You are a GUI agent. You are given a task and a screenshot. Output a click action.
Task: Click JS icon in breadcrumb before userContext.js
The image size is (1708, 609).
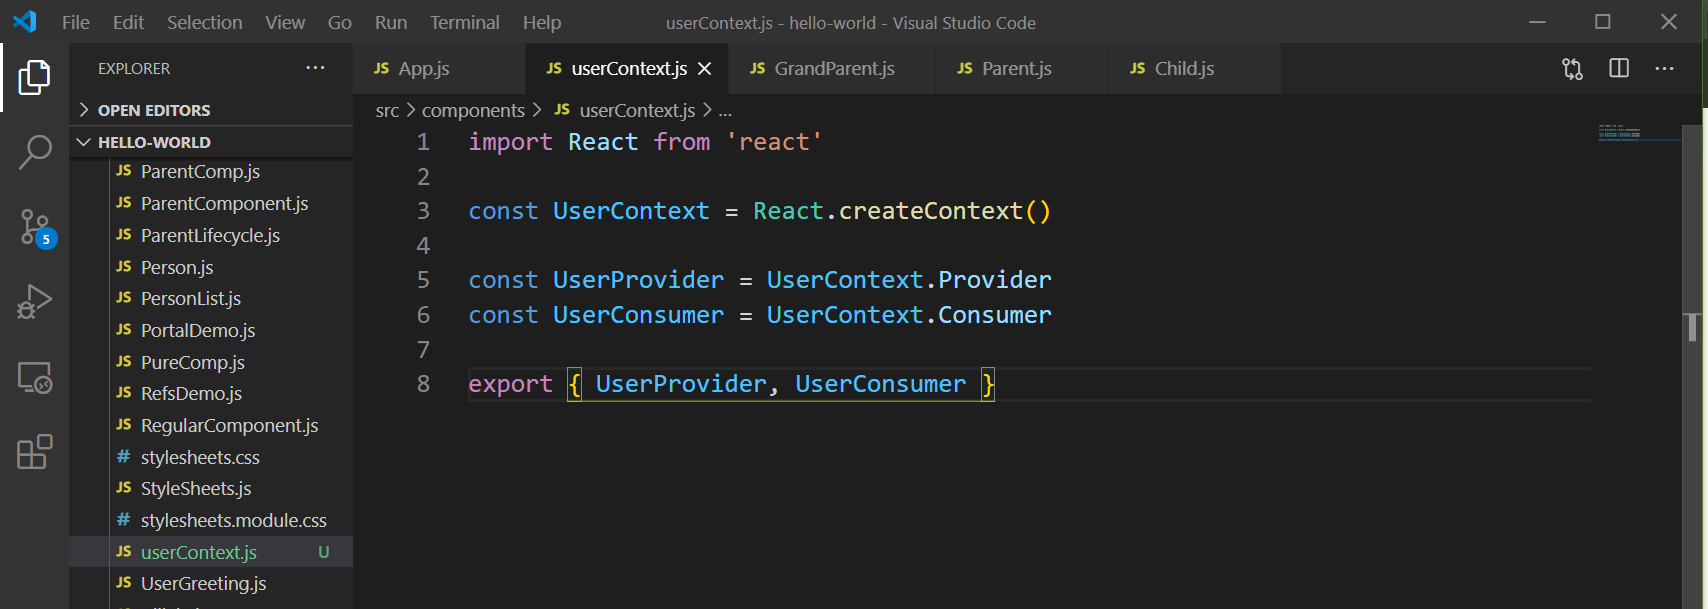562,110
